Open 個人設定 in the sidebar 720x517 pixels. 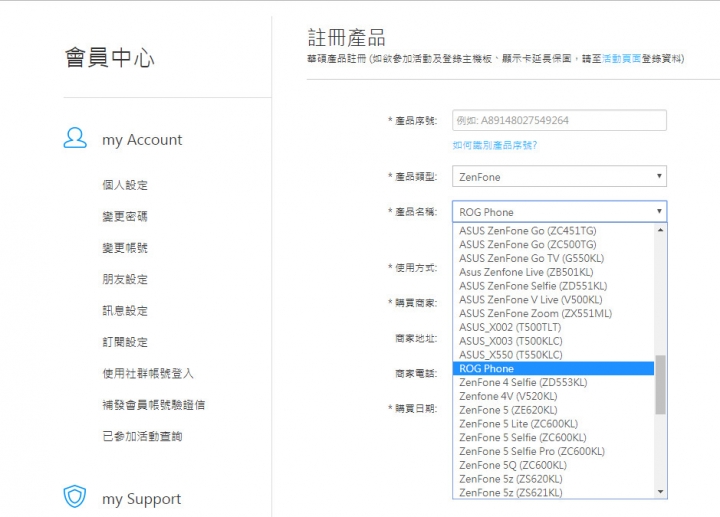125,185
